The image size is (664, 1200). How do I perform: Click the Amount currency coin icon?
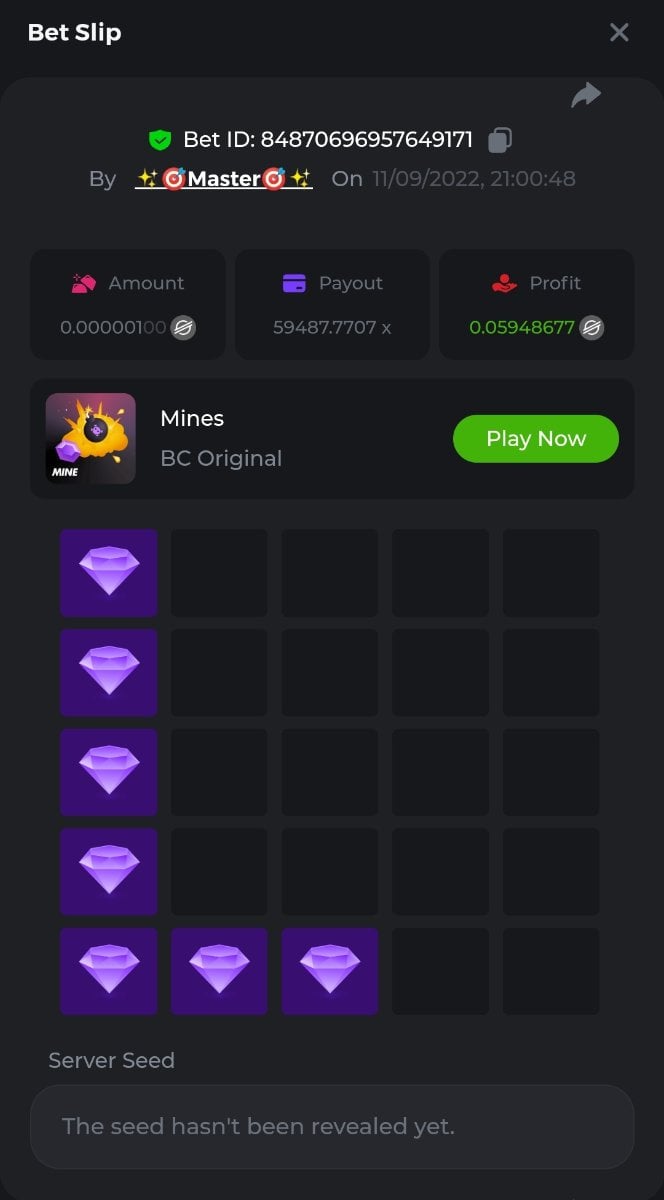[x=183, y=327]
